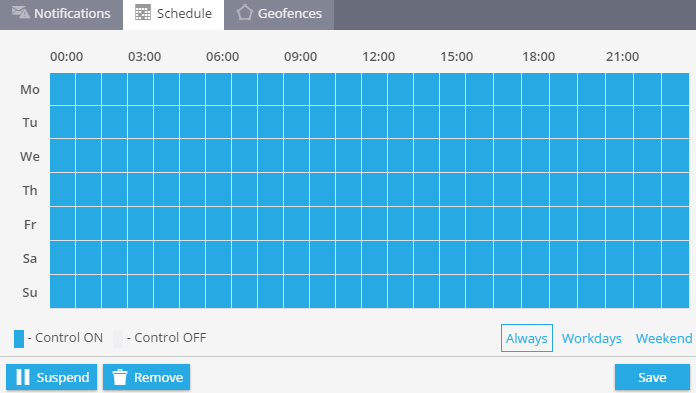Click the trash can icon on Remove
Image resolution: width=696 pixels, height=393 pixels.
120,377
